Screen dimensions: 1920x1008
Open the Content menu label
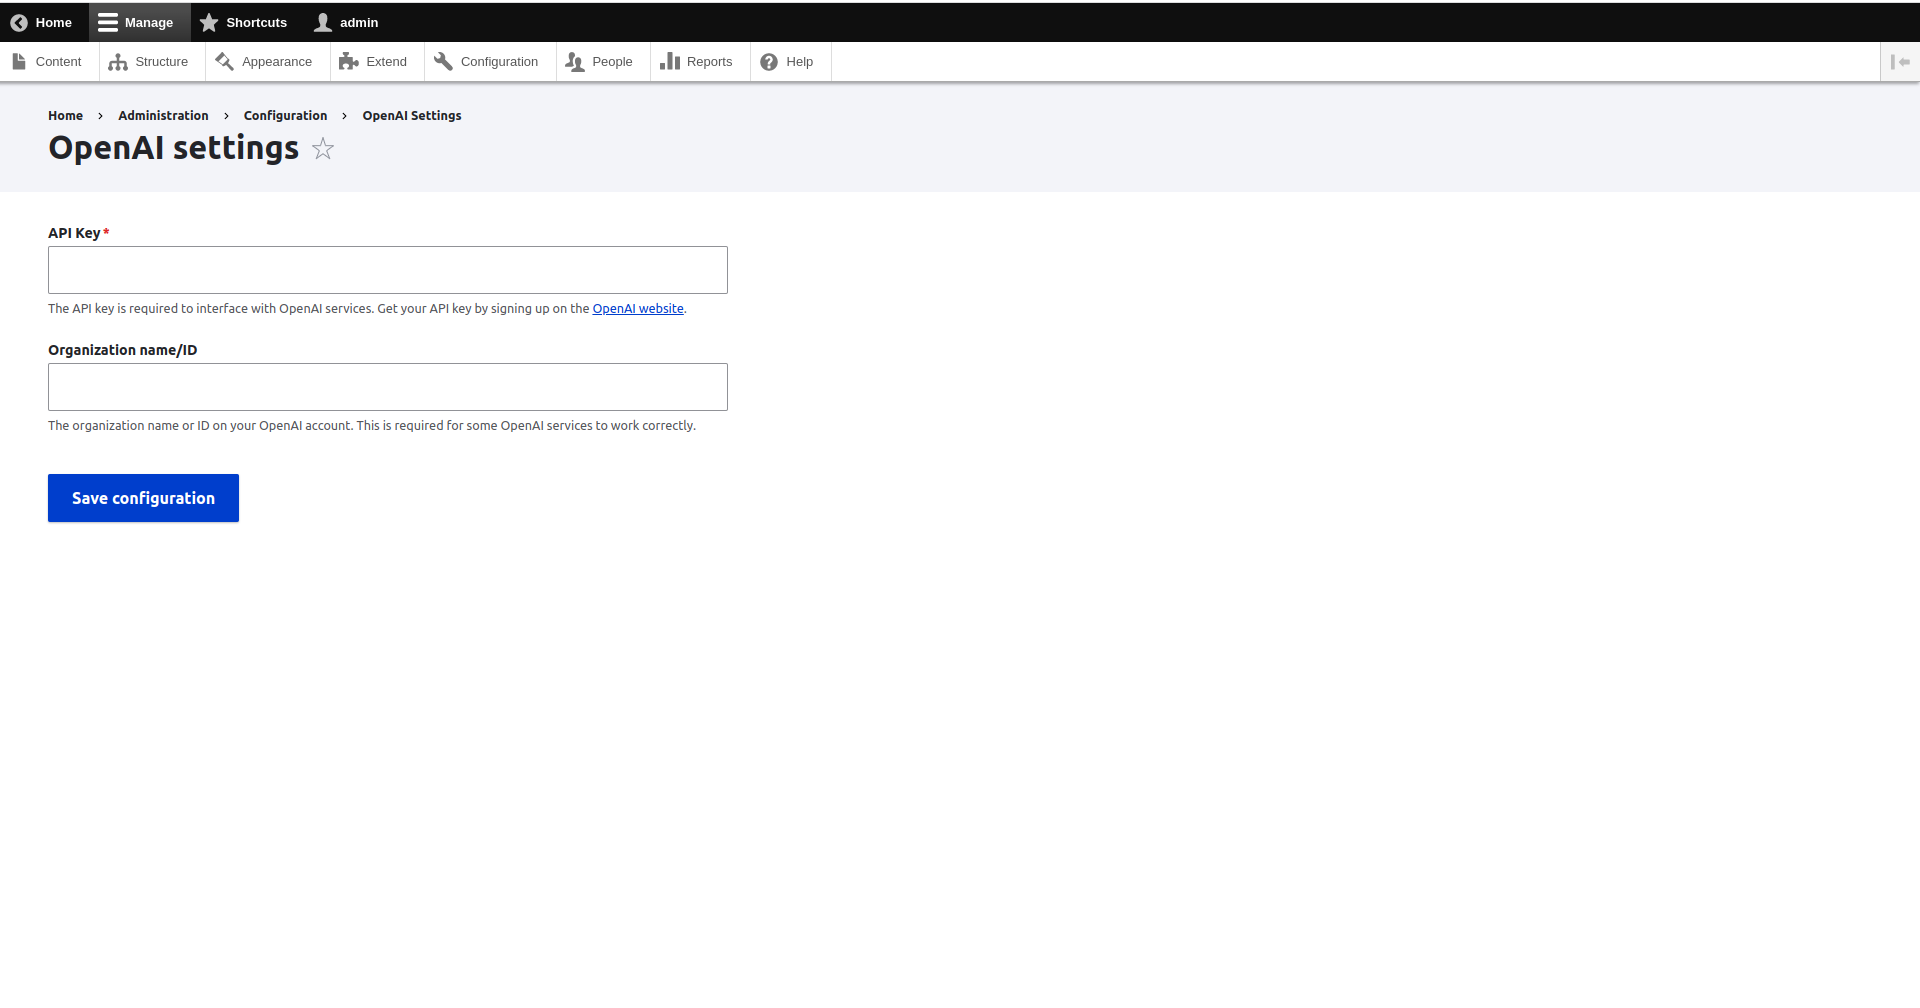pos(59,62)
